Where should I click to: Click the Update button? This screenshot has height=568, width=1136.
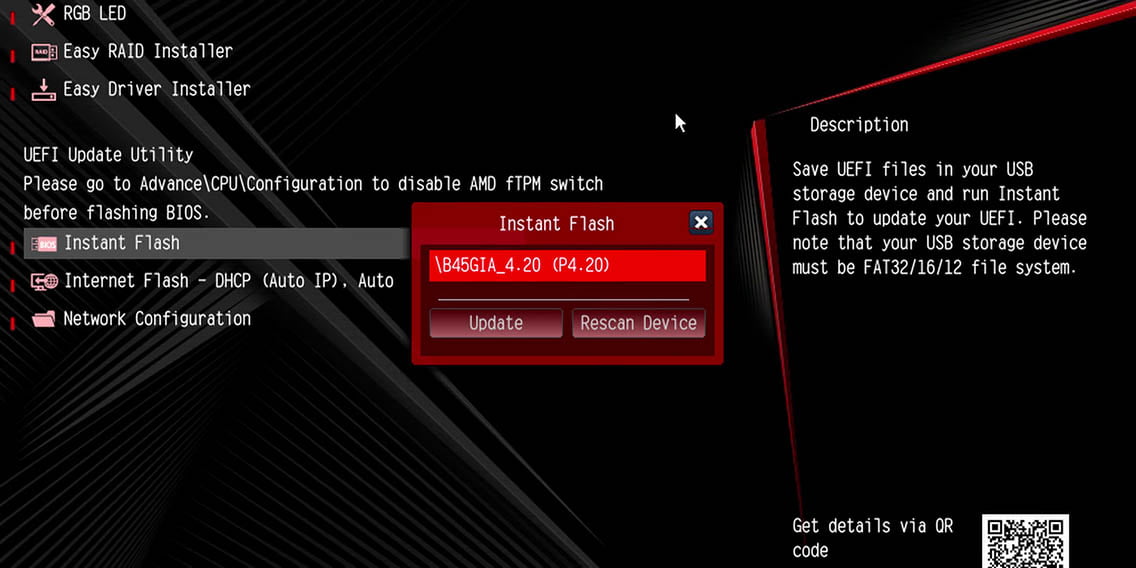tap(496, 323)
